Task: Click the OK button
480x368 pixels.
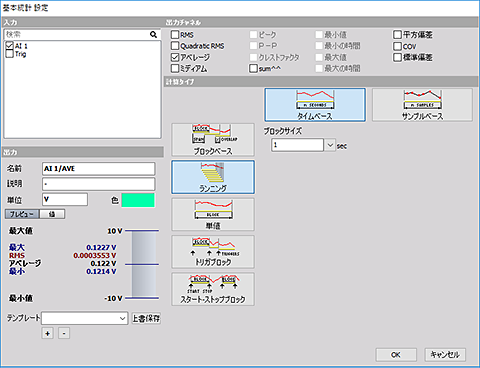Action: point(396,355)
